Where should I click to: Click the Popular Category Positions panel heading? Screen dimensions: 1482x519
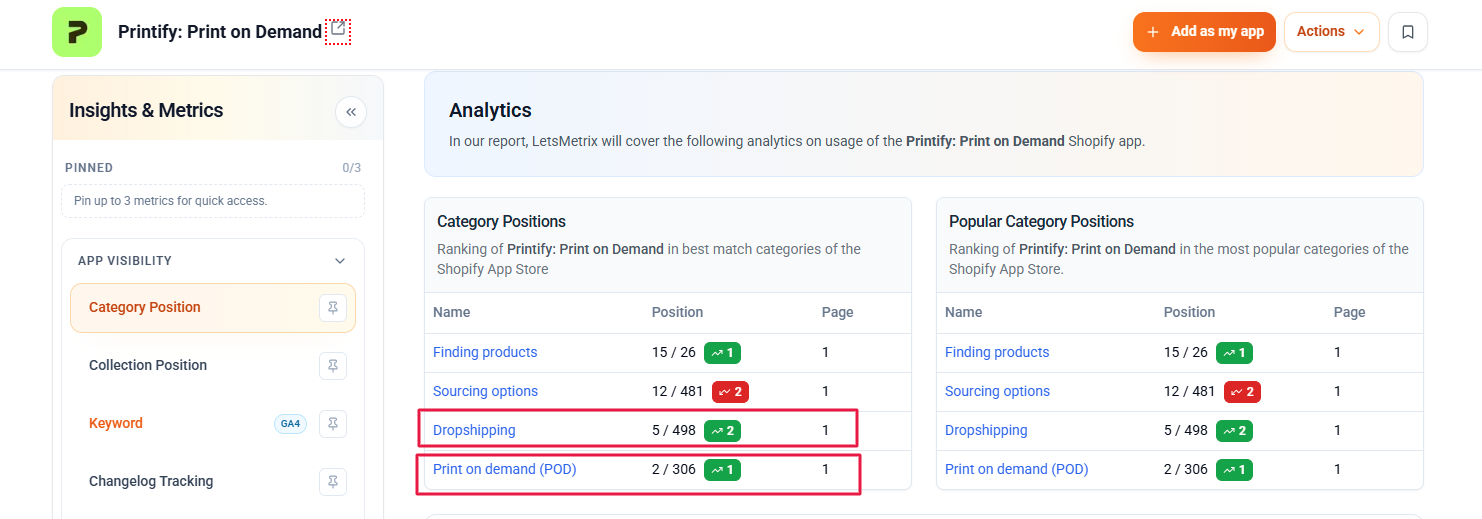pos(1041,222)
